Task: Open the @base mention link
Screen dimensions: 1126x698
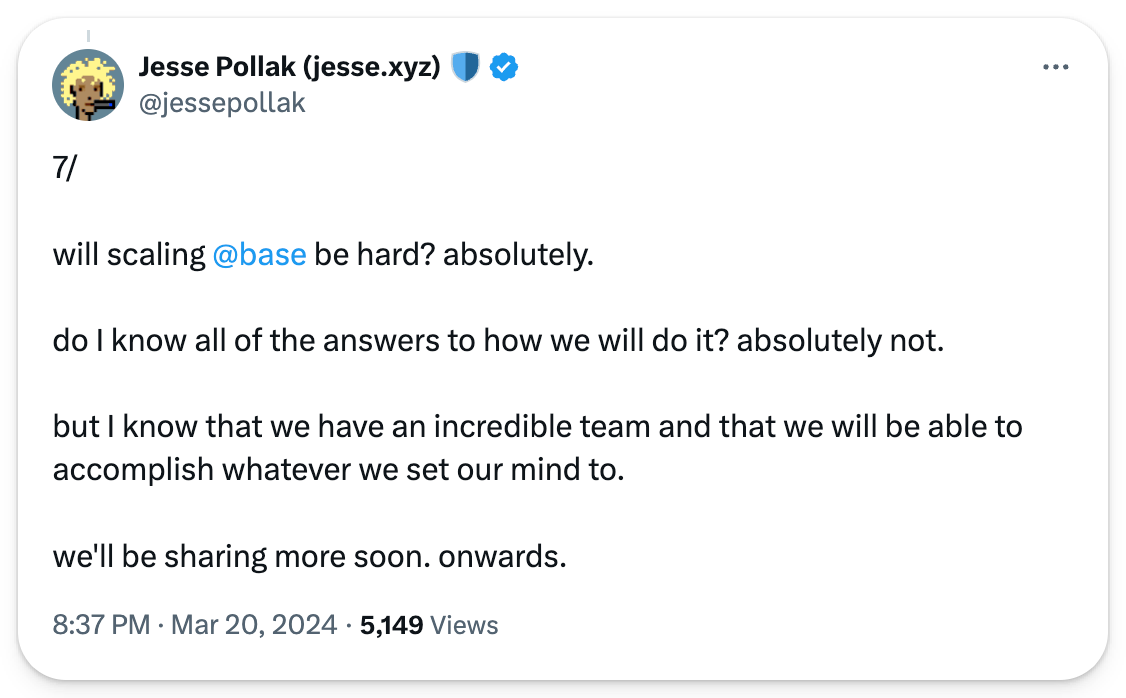Action: [259, 255]
